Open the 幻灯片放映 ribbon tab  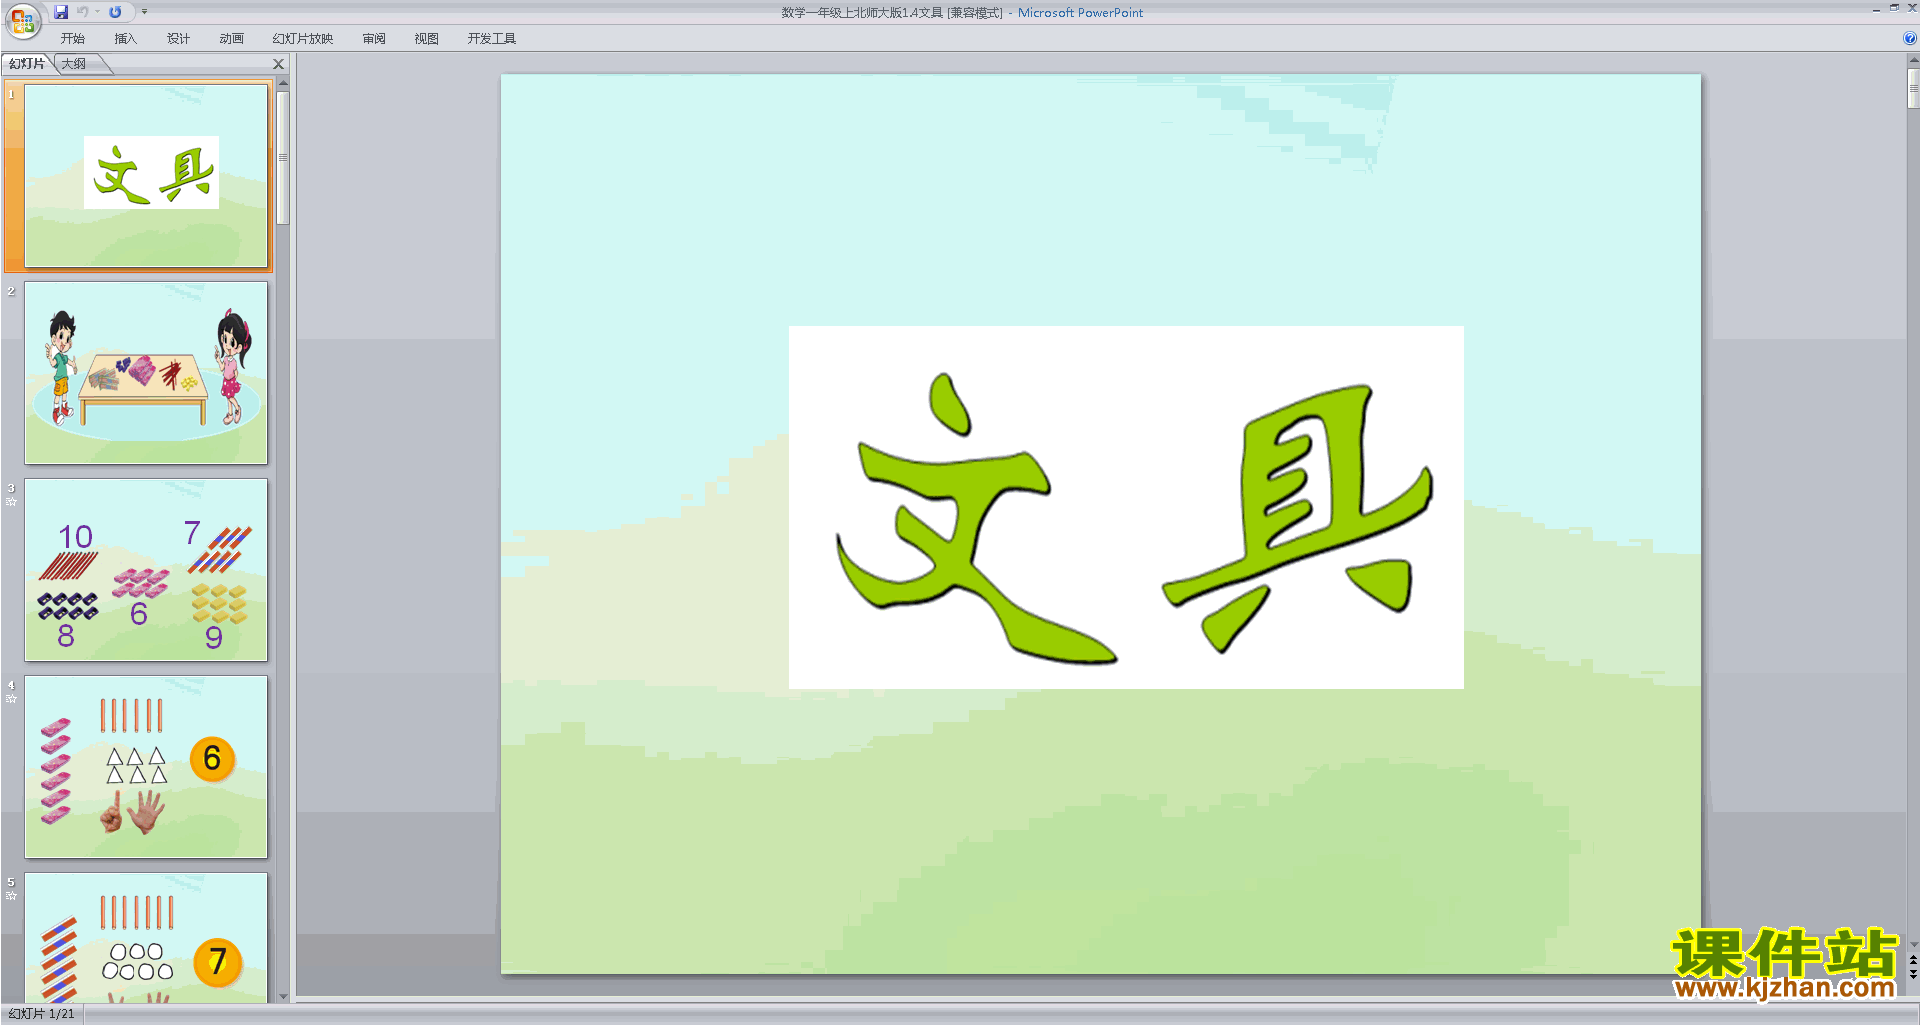pos(303,39)
